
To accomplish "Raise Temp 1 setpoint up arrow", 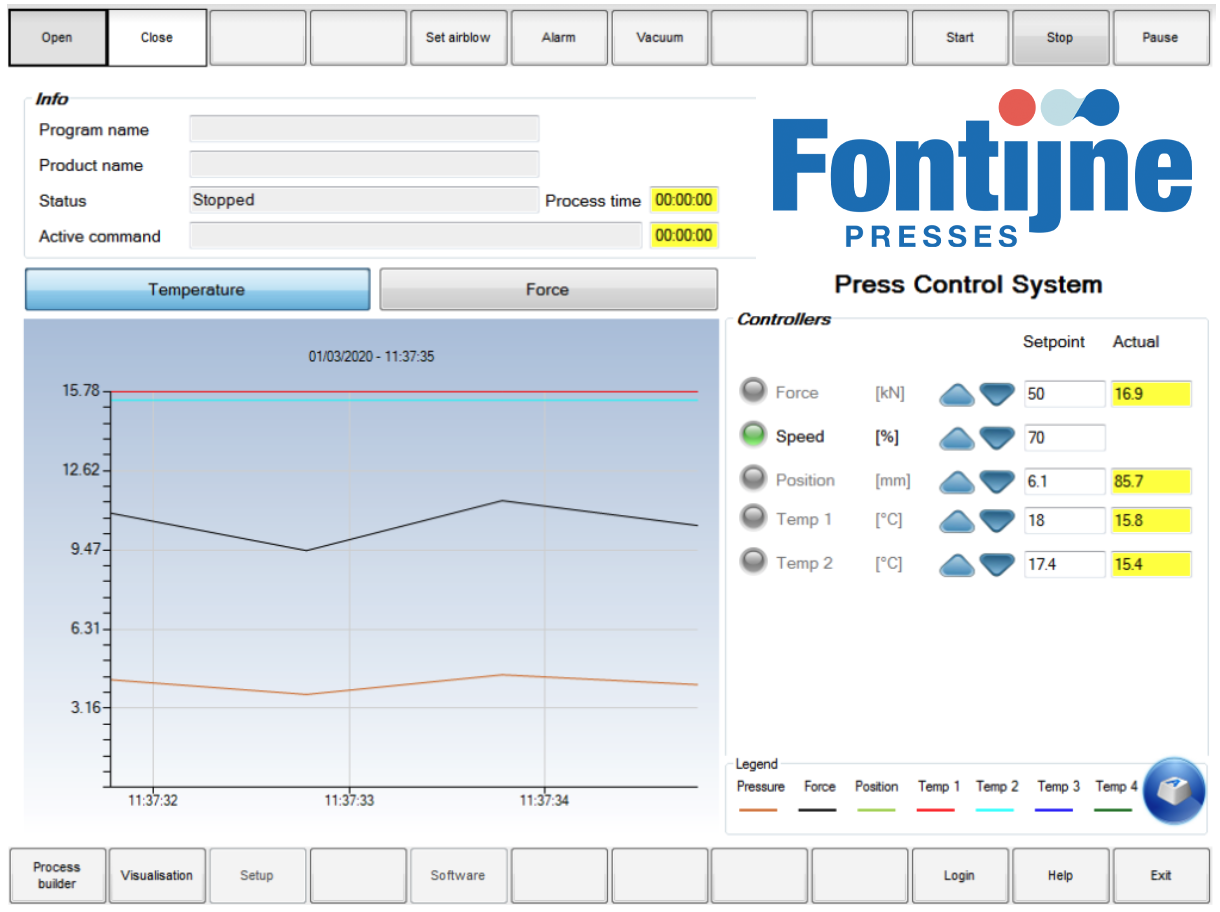I will (957, 521).
